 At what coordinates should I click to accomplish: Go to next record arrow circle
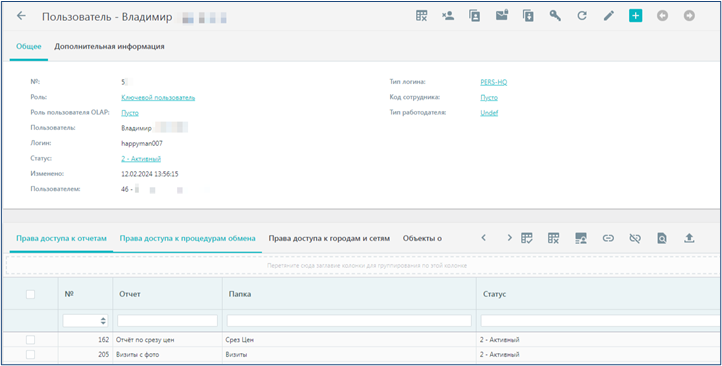pyautogui.click(x=689, y=16)
